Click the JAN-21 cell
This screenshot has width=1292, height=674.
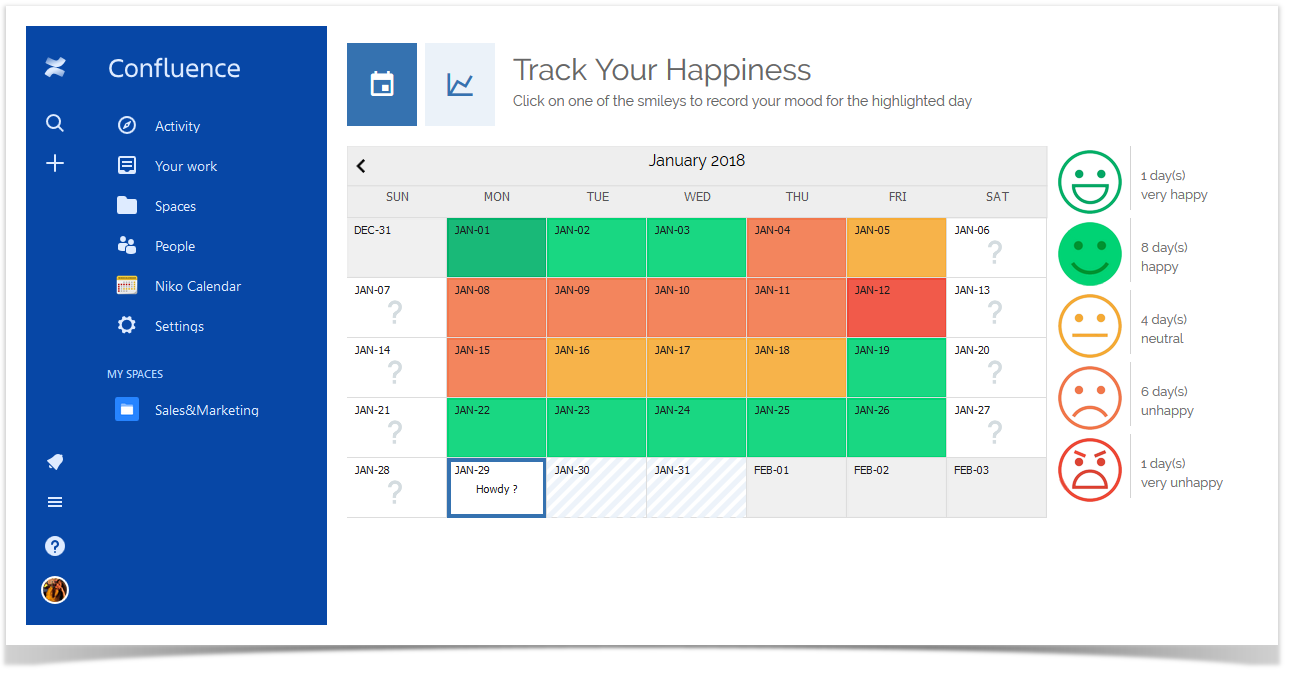pyautogui.click(x=397, y=428)
